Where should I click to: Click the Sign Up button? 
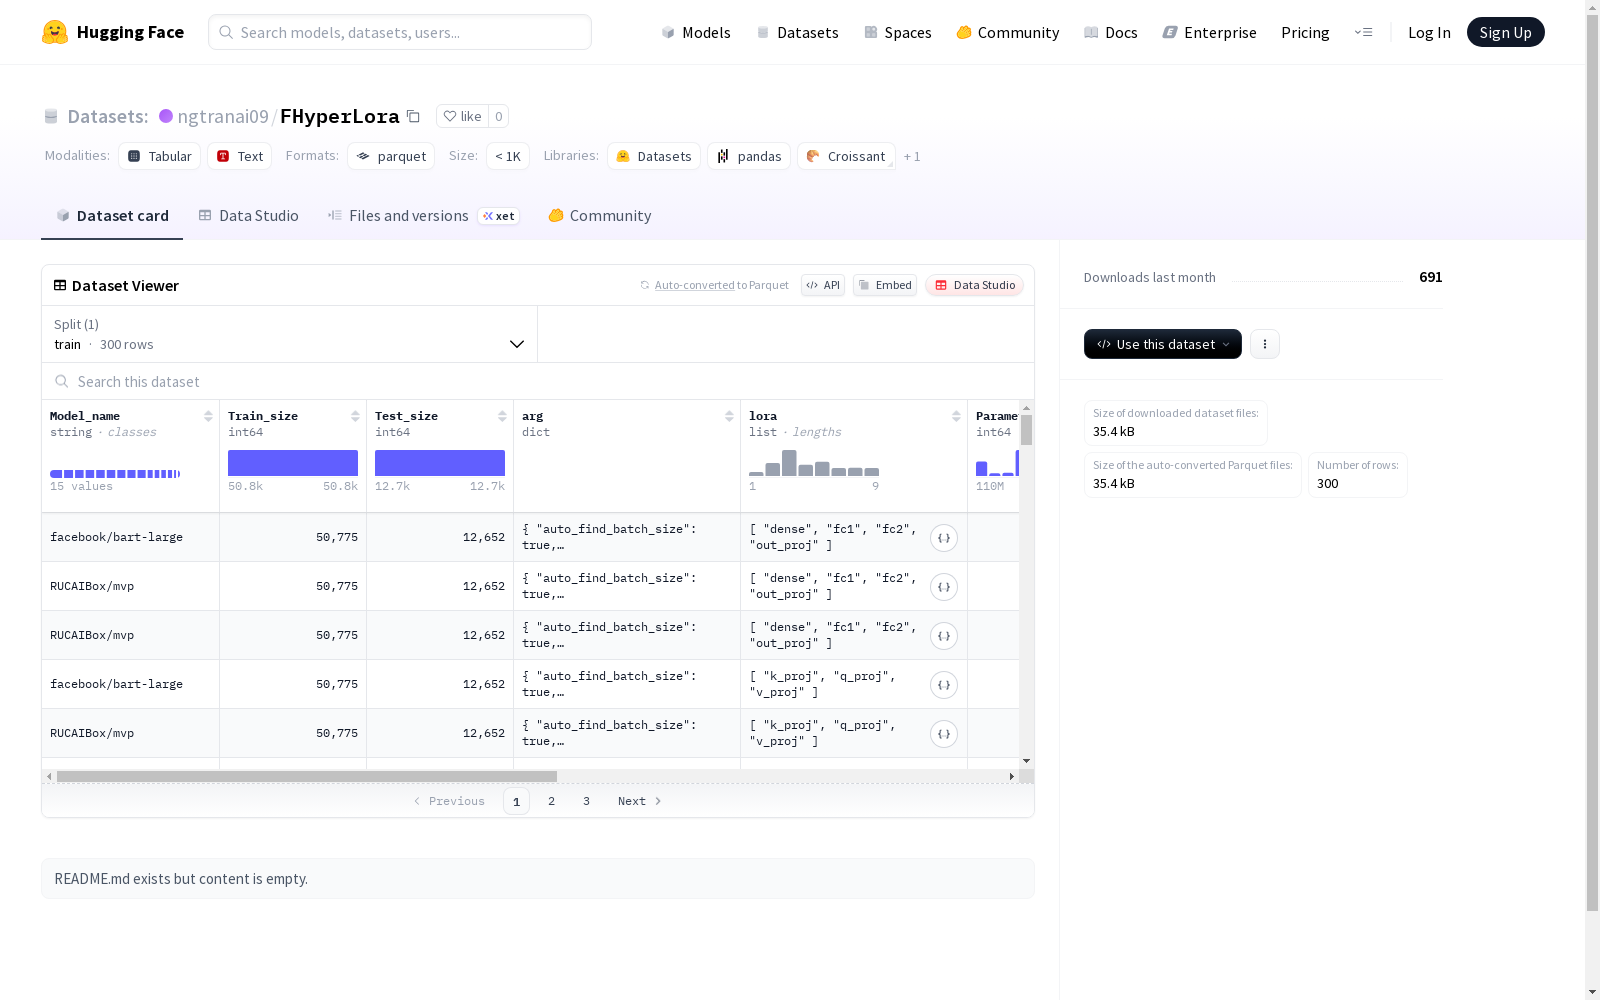pos(1505,32)
